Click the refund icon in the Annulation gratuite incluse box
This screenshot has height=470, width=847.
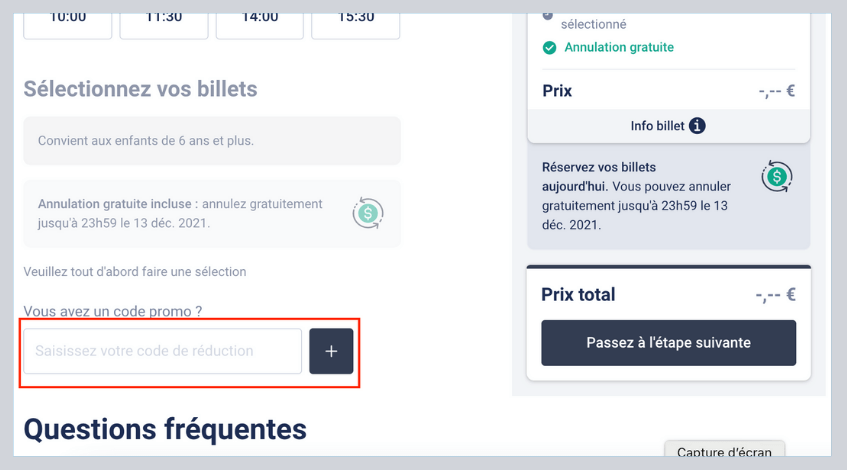(x=368, y=213)
